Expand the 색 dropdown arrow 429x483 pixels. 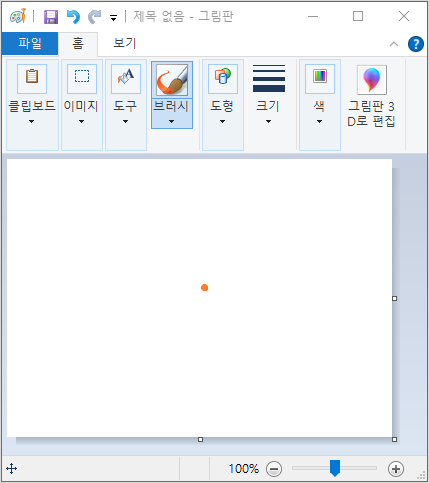pyautogui.click(x=319, y=122)
